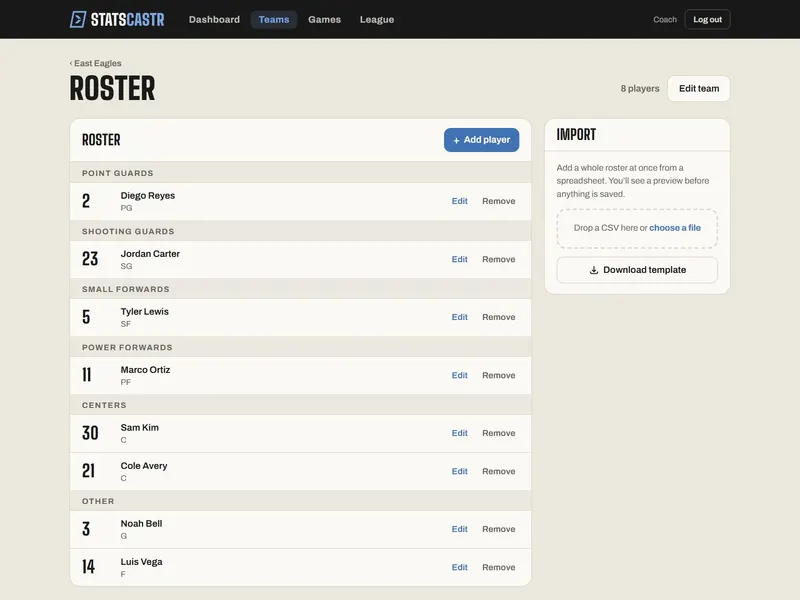The width and height of the screenshot is (800, 600).
Task: Remove Sam Kim from roster
Action: point(498,433)
